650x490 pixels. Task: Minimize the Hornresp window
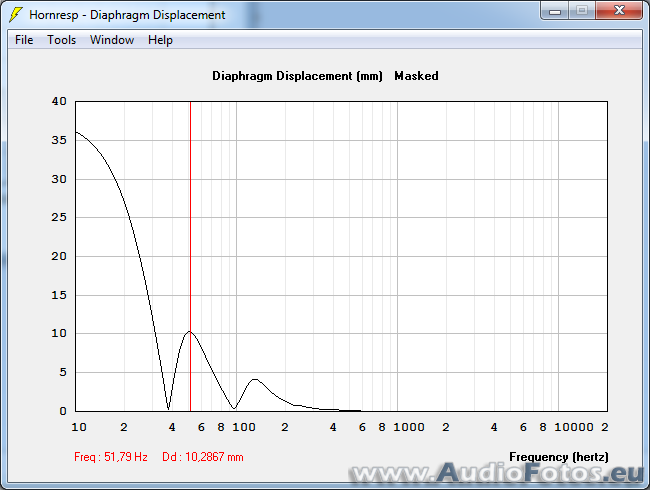[x=557, y=11]
